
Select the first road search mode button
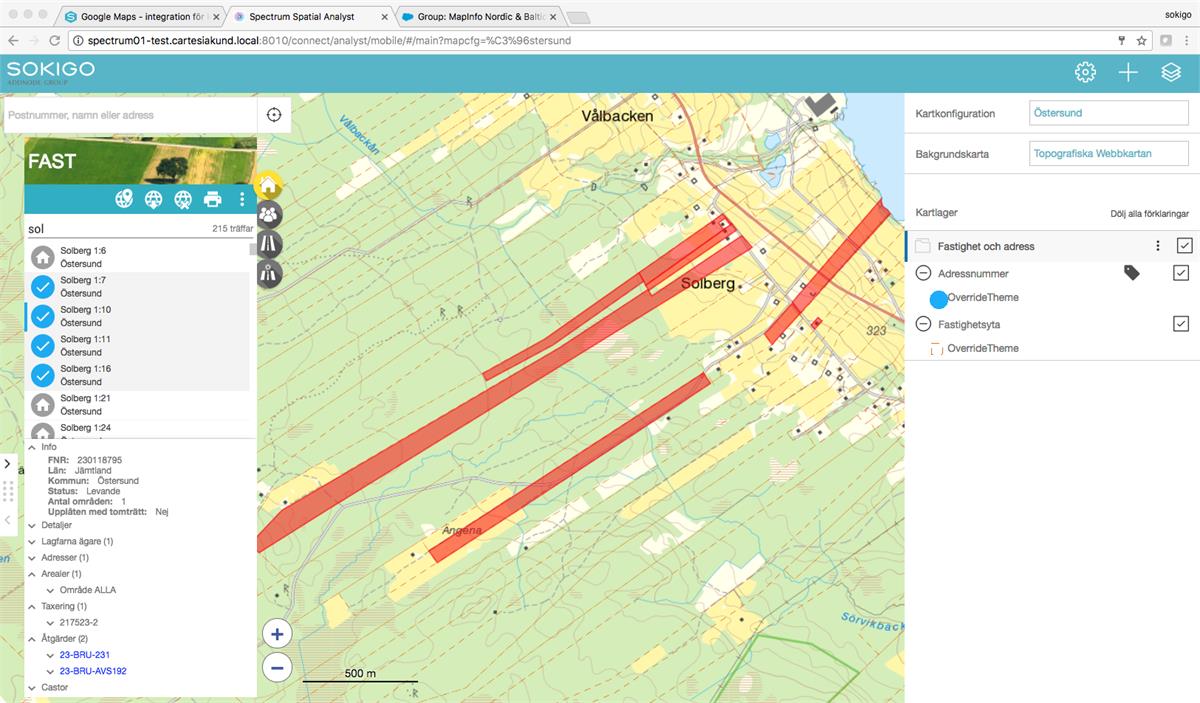pyautogui.click(x=269, y=244)
